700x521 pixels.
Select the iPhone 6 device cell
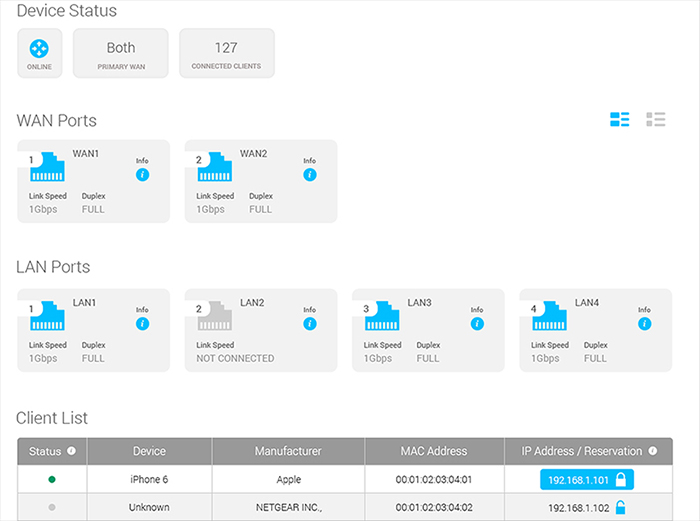point(150,479)
